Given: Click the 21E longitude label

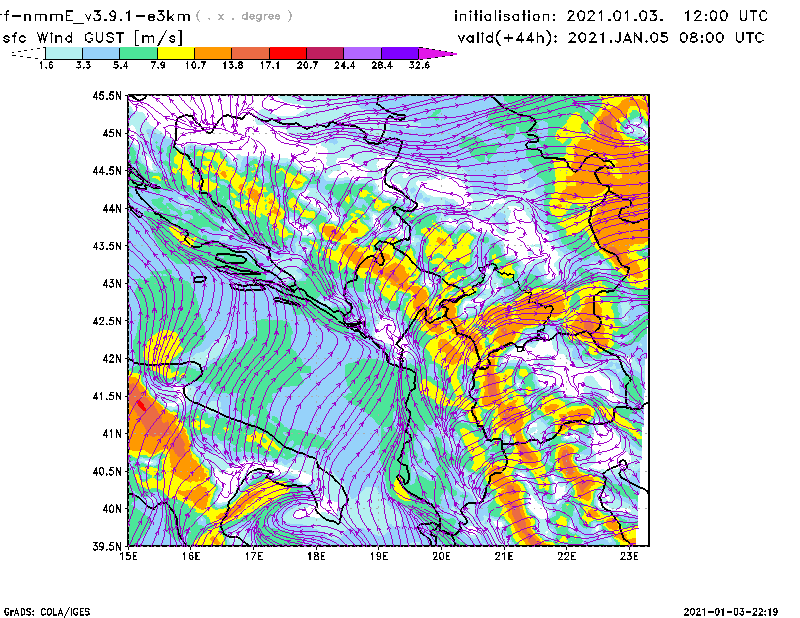Looking at the screenshot, I should [504, 556].
